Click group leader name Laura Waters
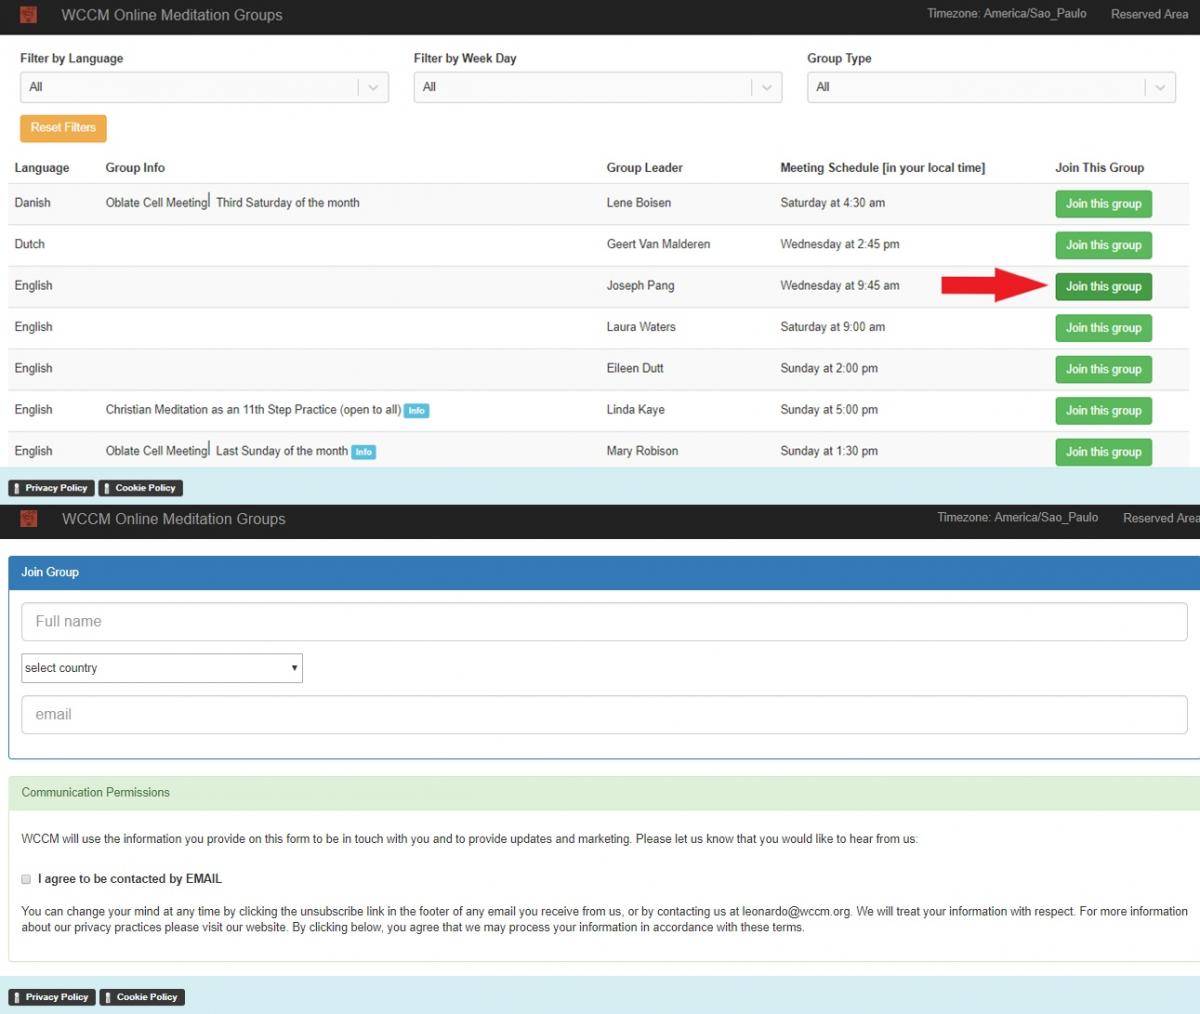Viewport: 1200px width, 1014px height. pyautogui.click(x=641, y=327)
